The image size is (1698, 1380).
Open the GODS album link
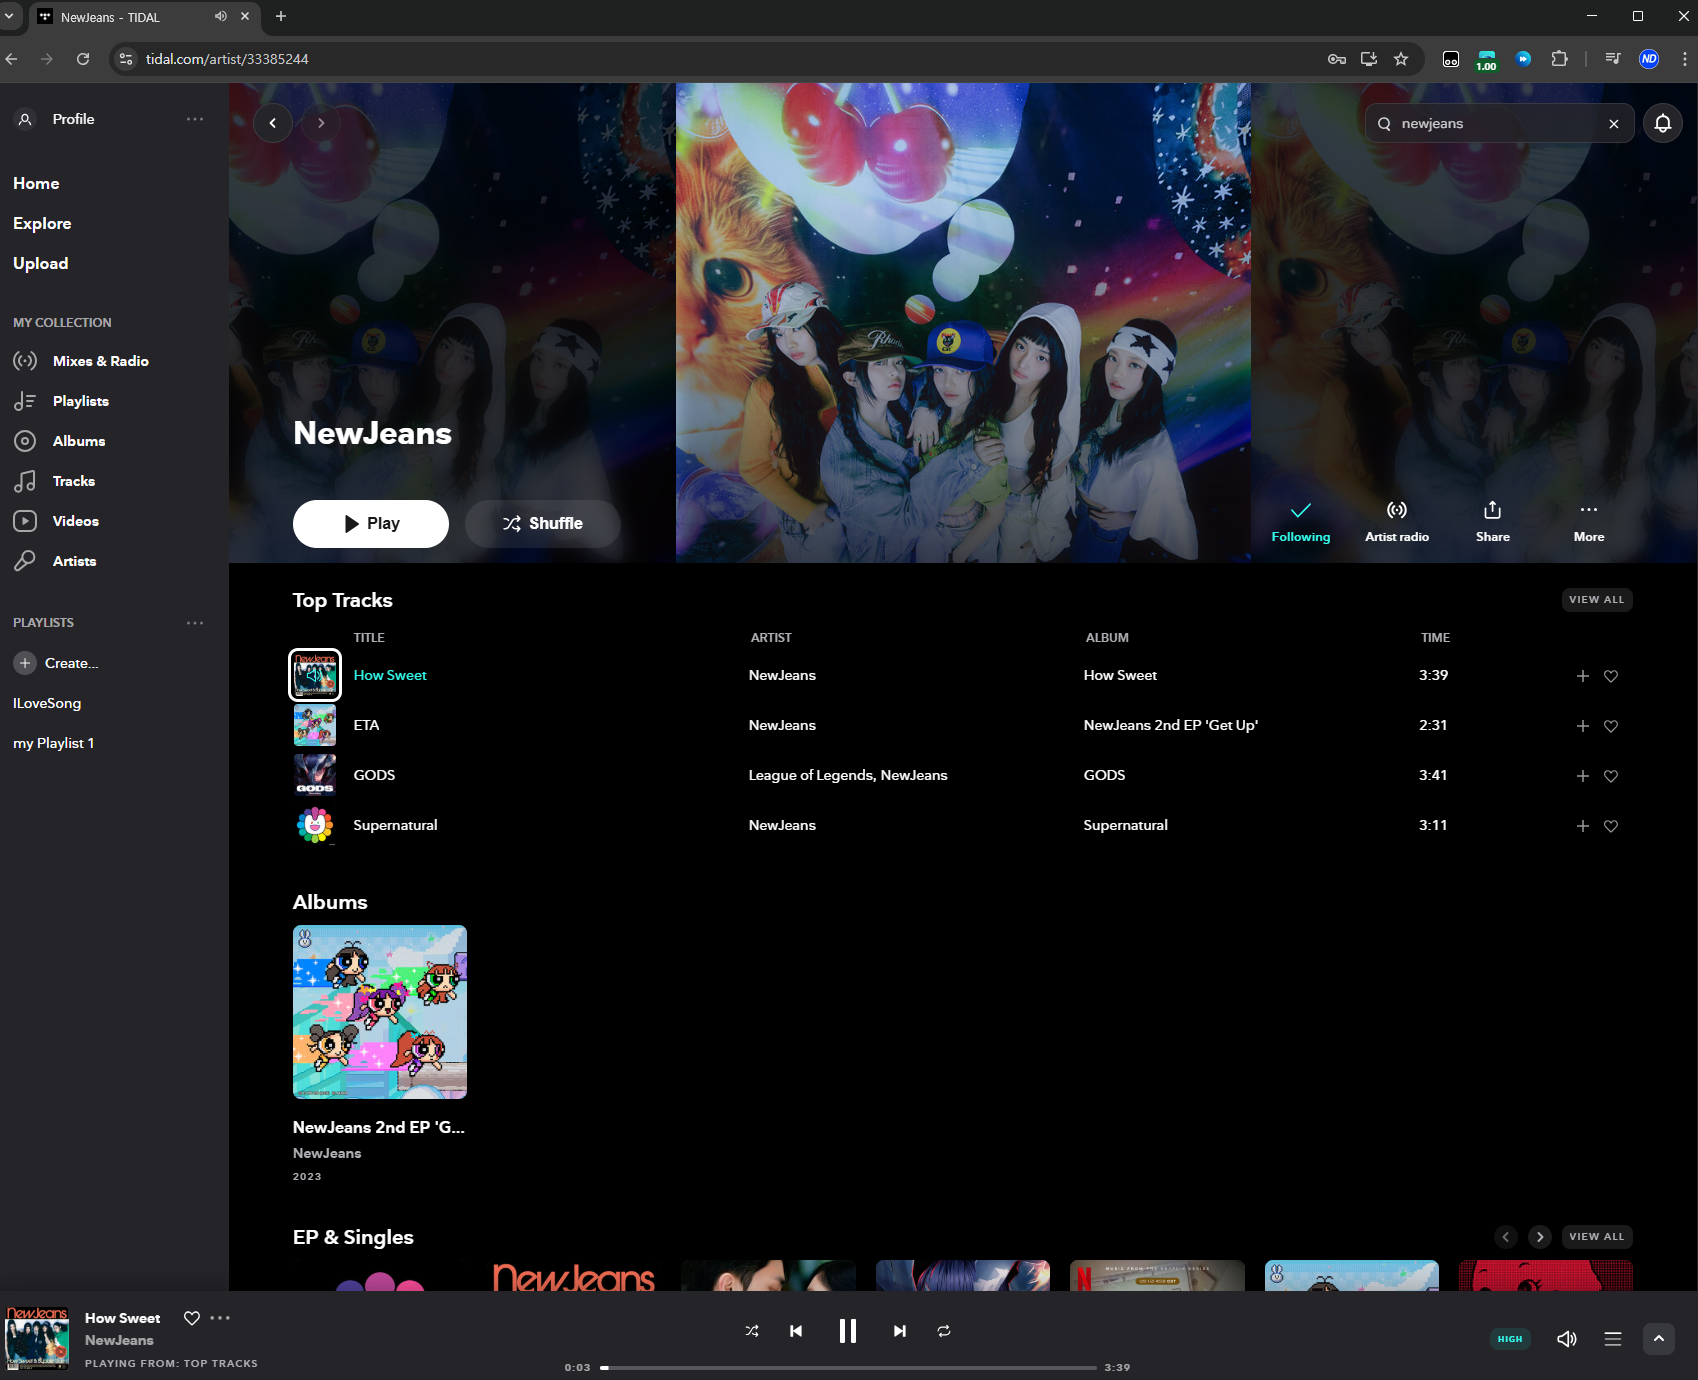(x=1104, y=775)
